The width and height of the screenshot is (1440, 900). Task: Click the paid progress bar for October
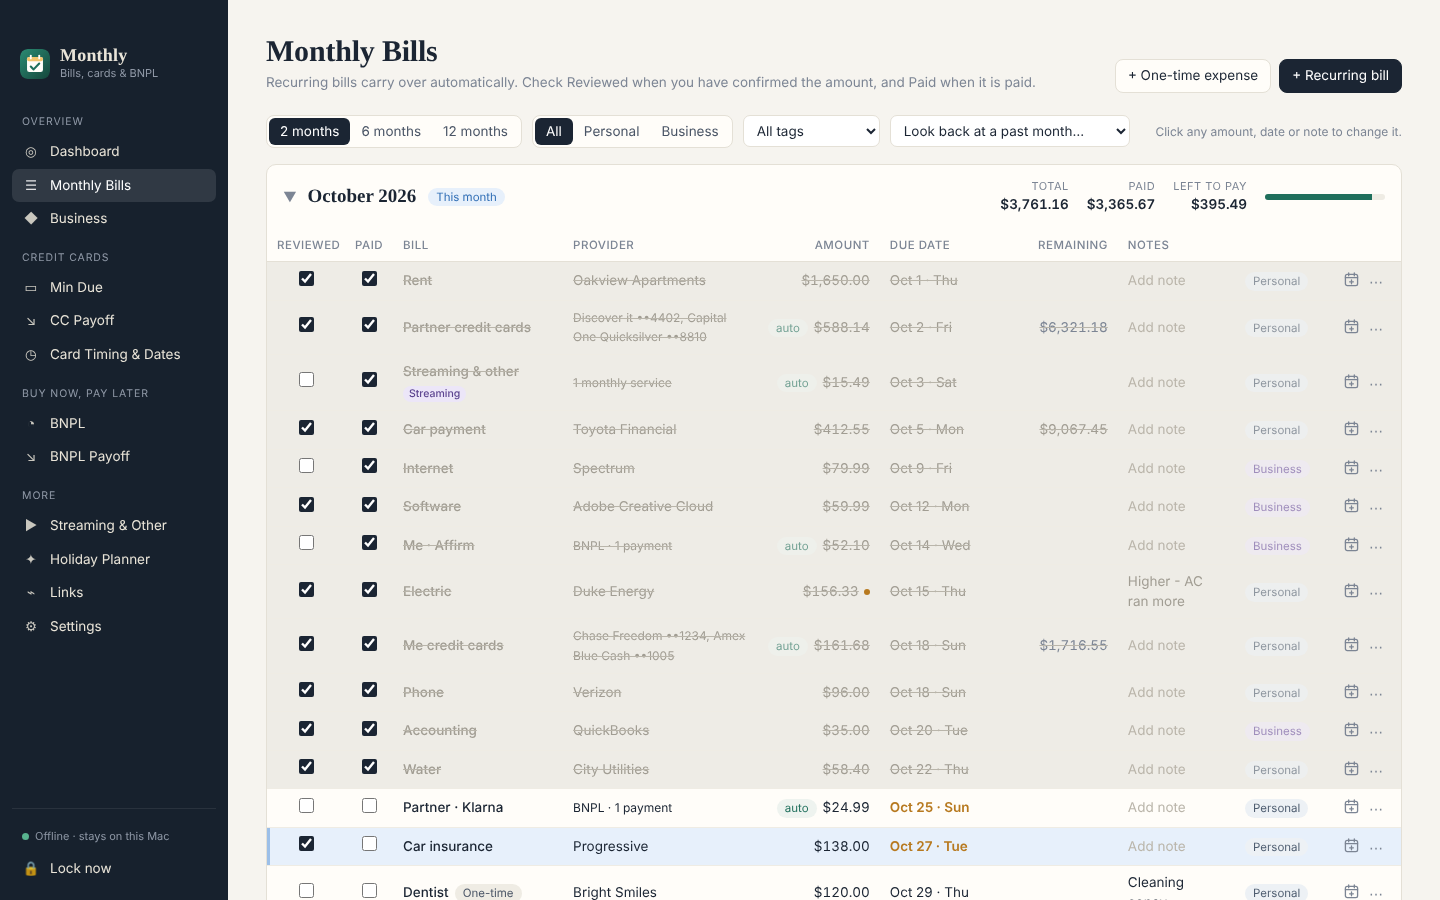pyautogui.click(x=1325, y=197)
